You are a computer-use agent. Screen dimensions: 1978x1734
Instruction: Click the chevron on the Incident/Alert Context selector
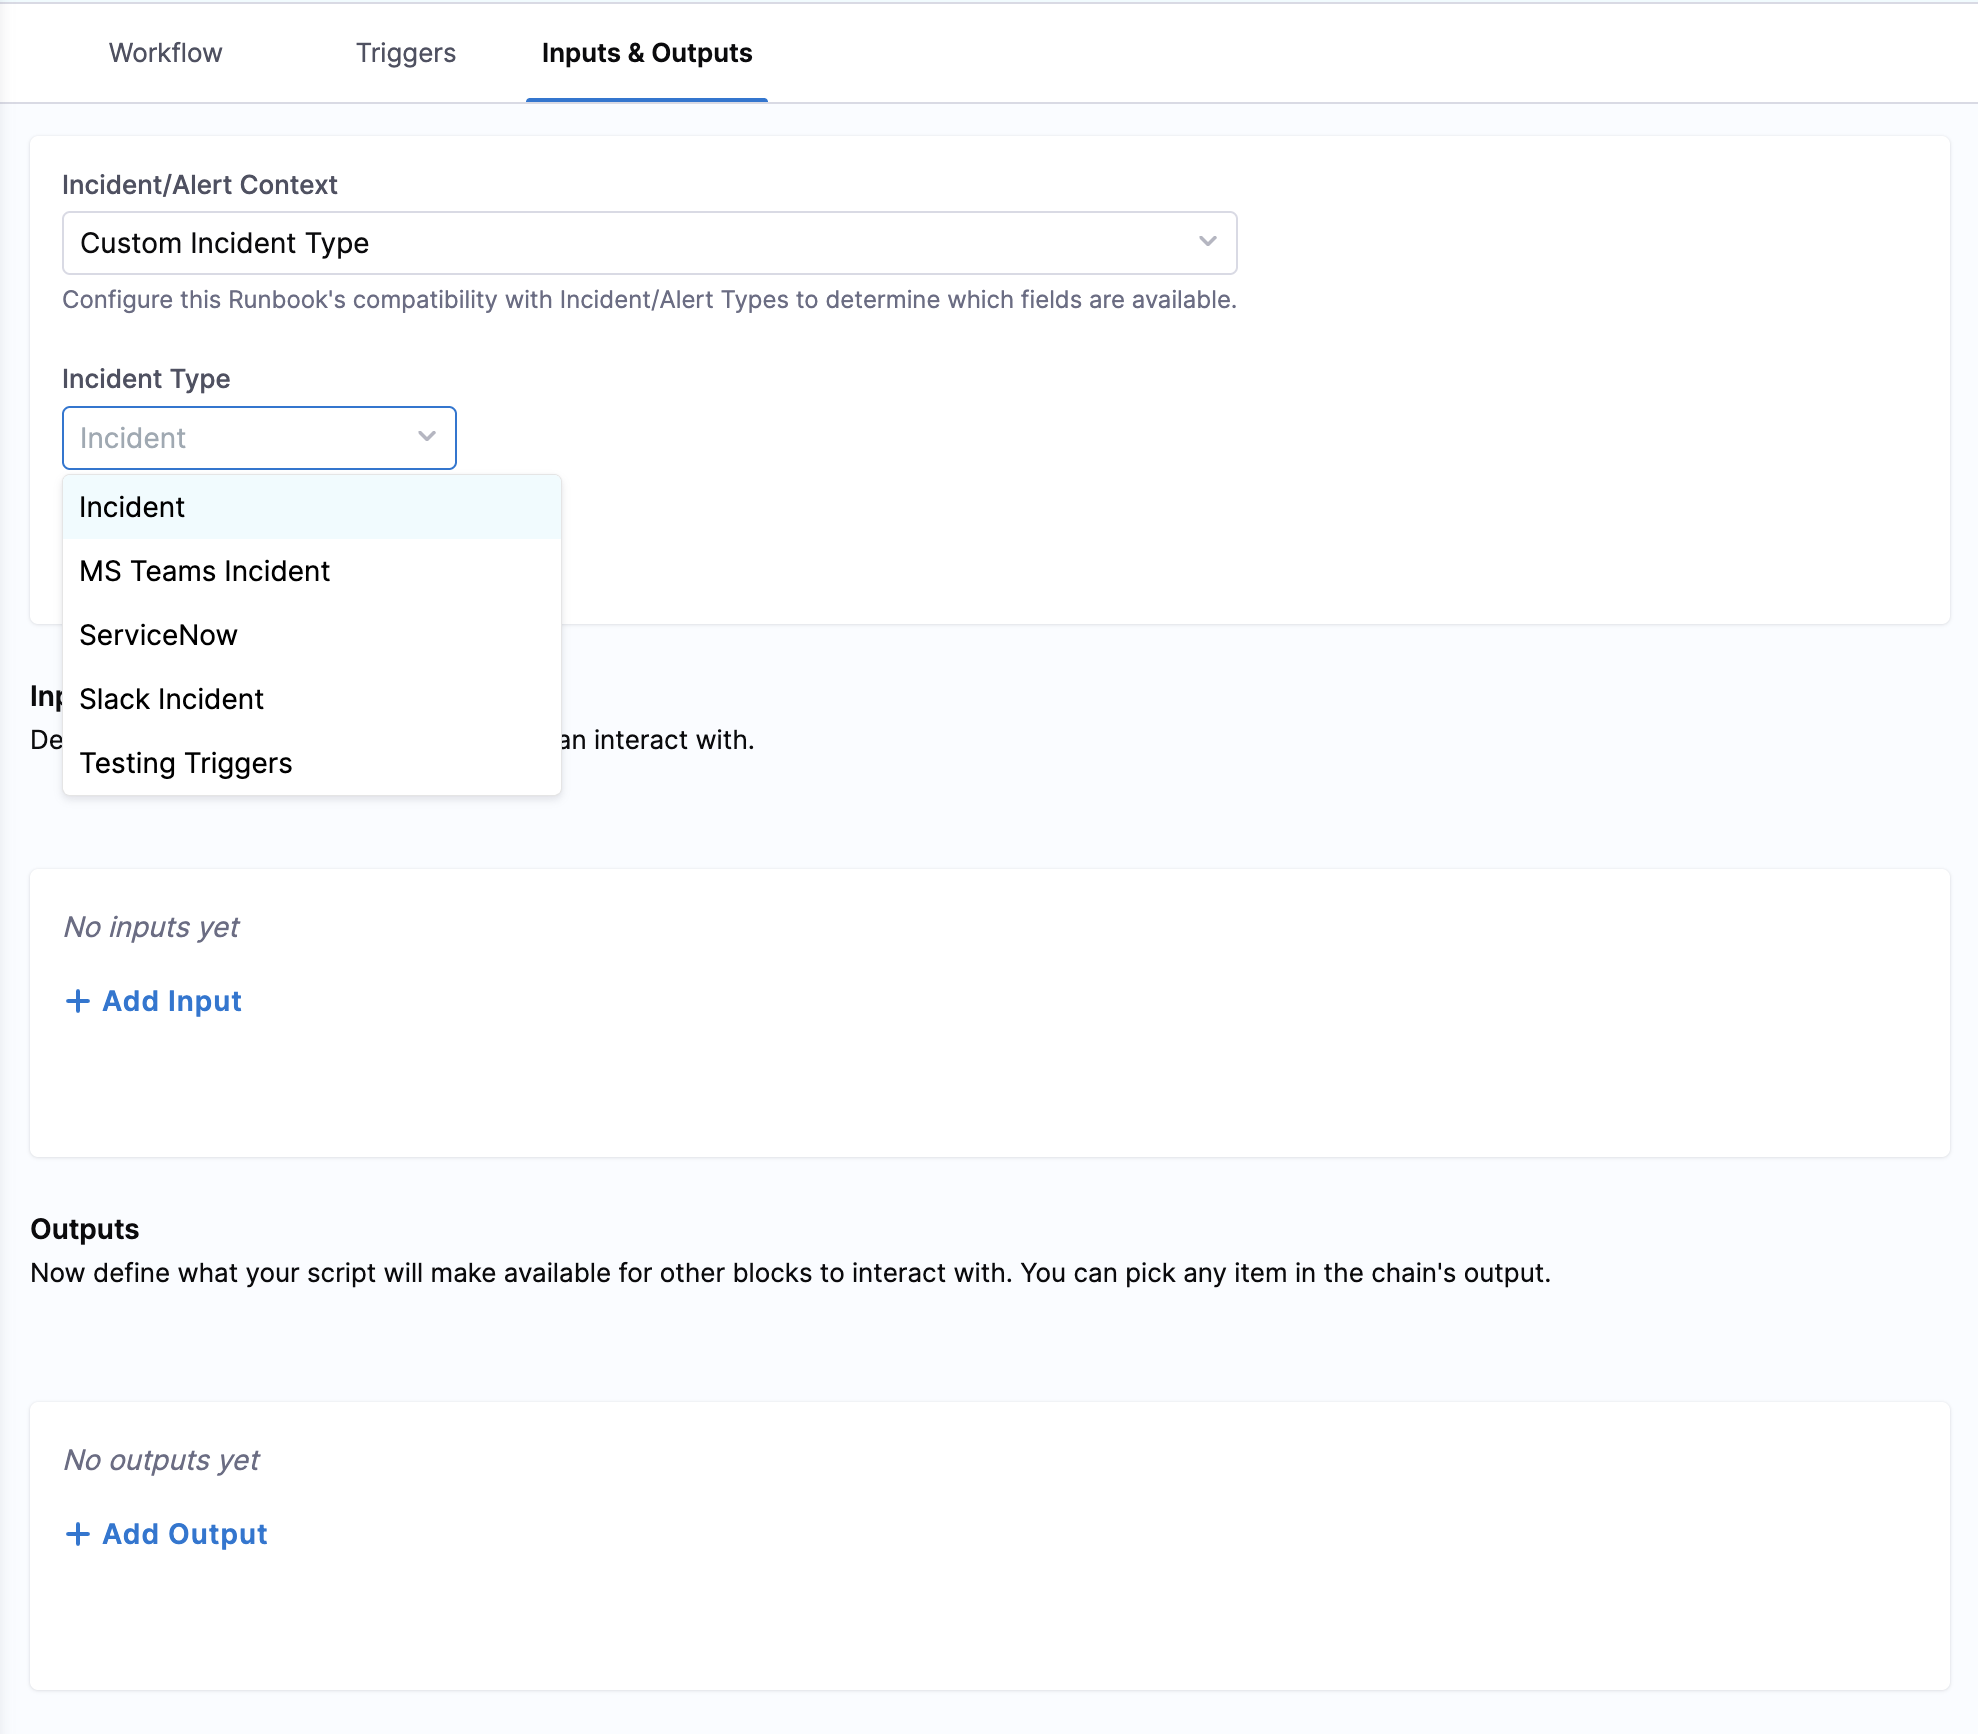(x=1207, y=242)
